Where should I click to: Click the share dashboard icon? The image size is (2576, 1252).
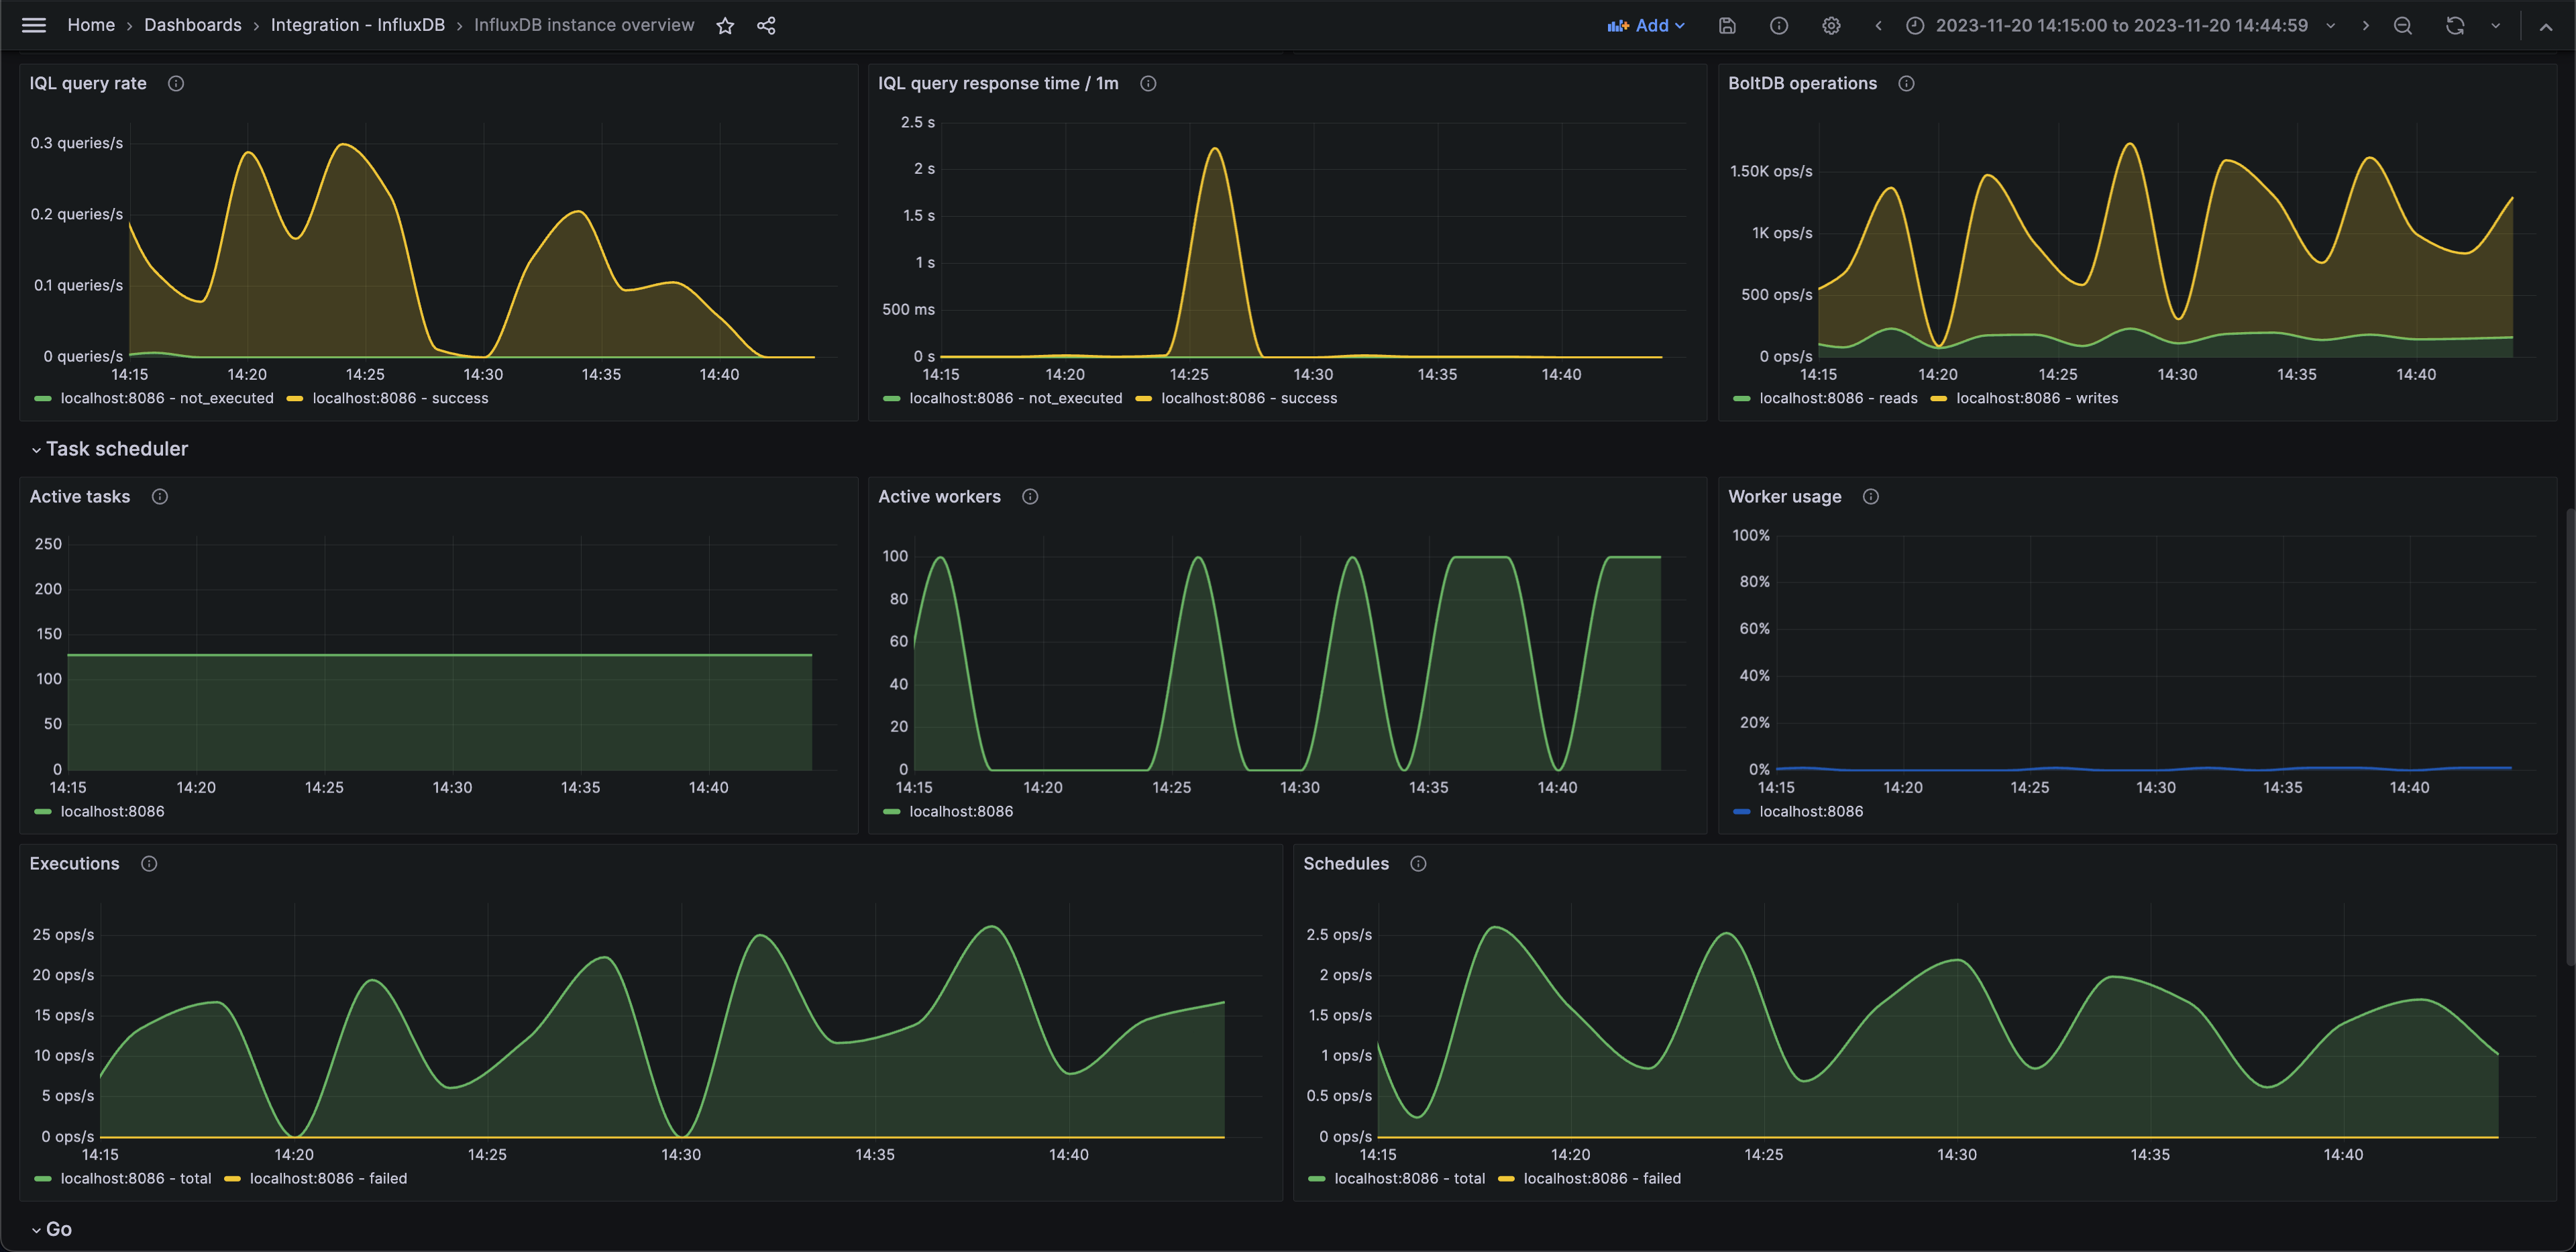click(x=766, y=26)
